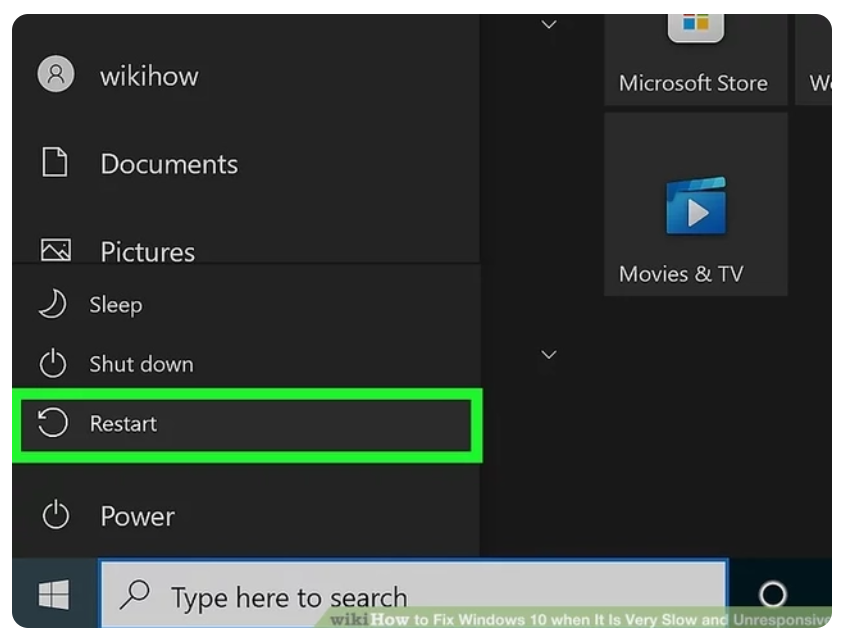Collapse the tile group using the top chevron
Screen dimensions: 846x638
point(548,24)
